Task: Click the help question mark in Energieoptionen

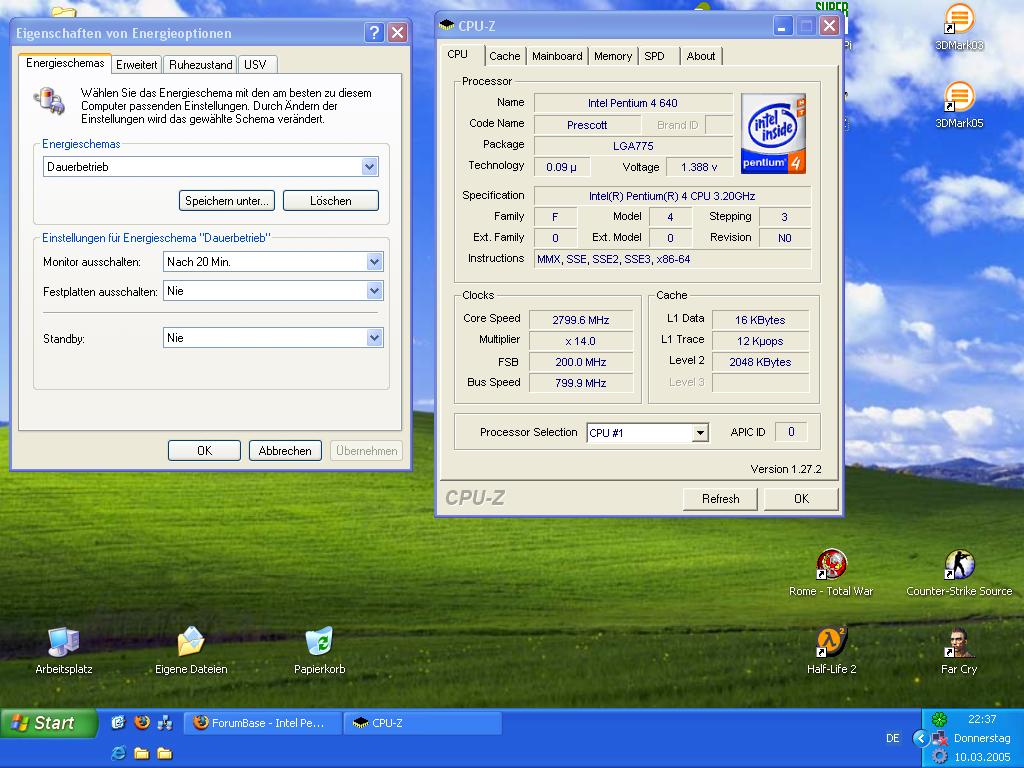Action: pyautogui.click(x=374, y=32)
